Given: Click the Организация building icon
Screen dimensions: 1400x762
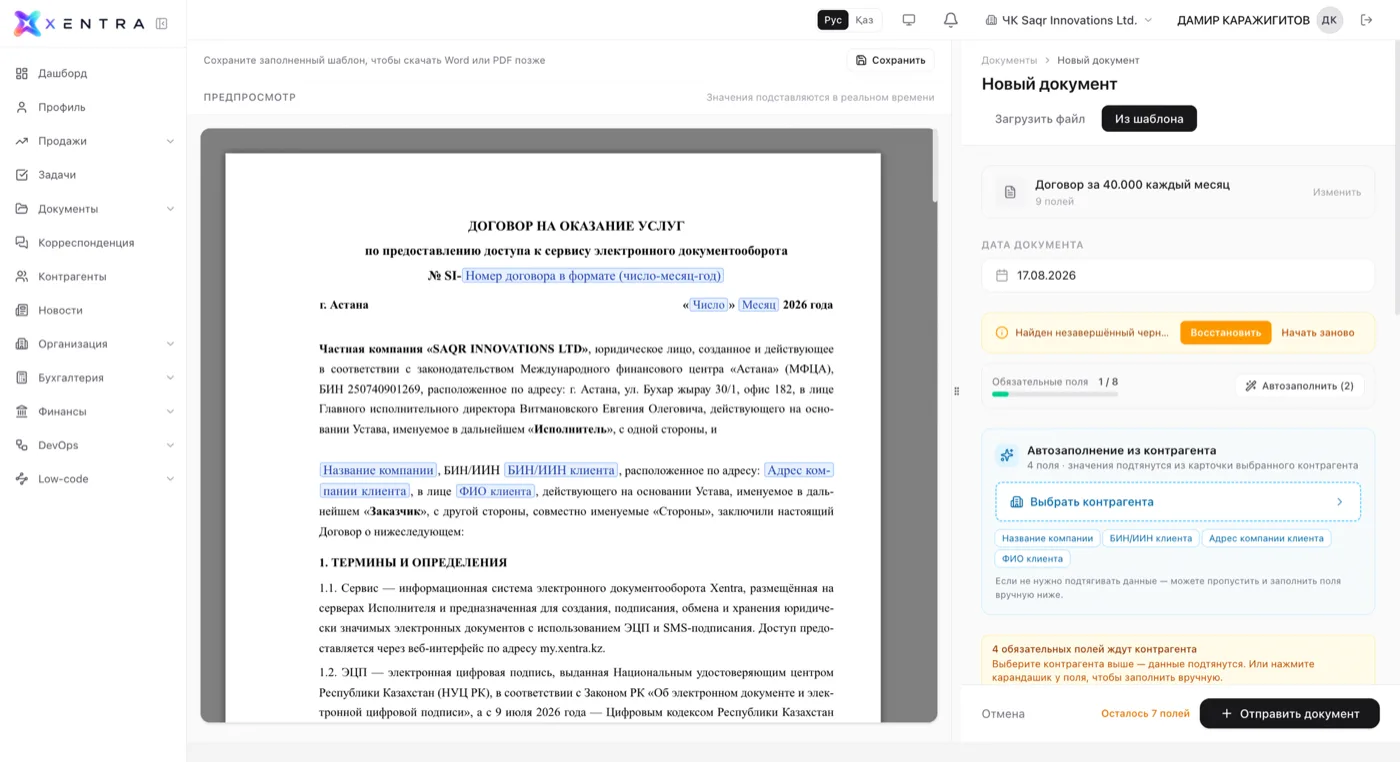Looking at the screenshot, I should coord(22,344).
